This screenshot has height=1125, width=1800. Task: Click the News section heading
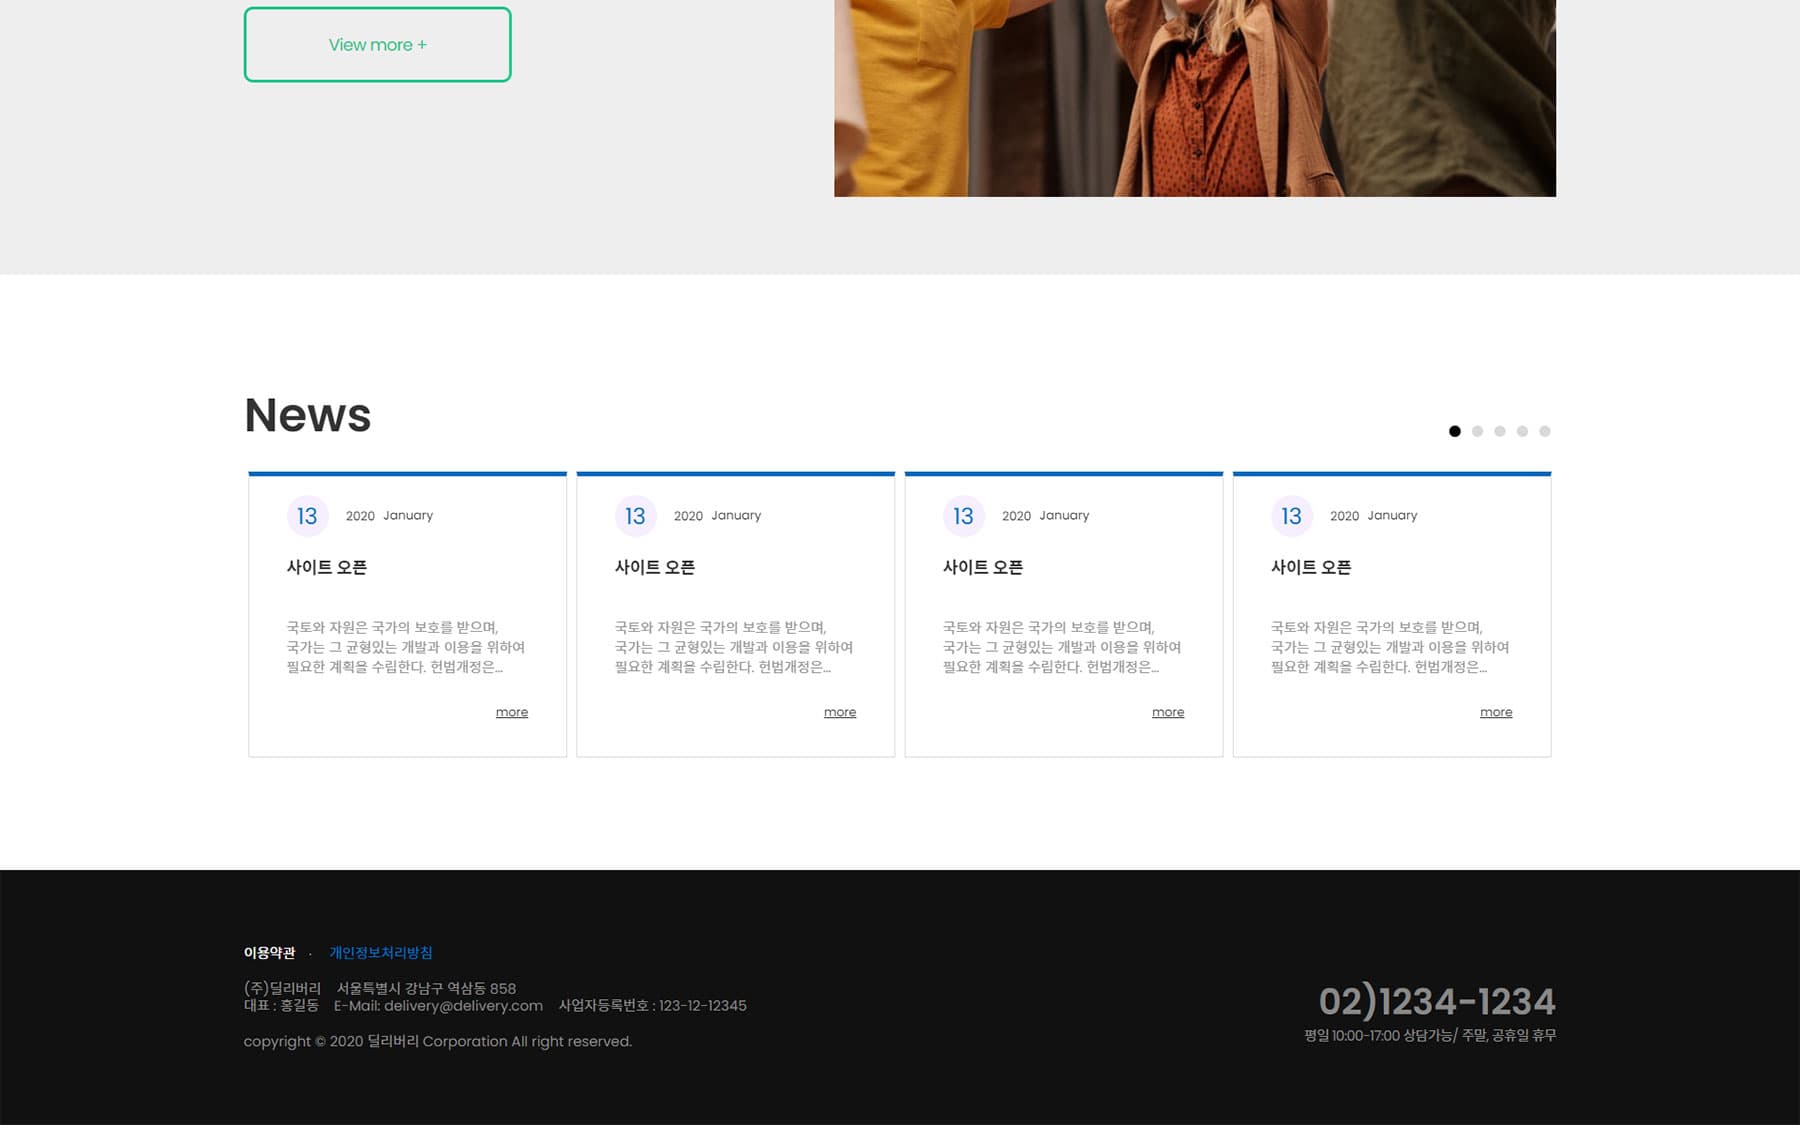pyautogui.click(x=306, y=414)
